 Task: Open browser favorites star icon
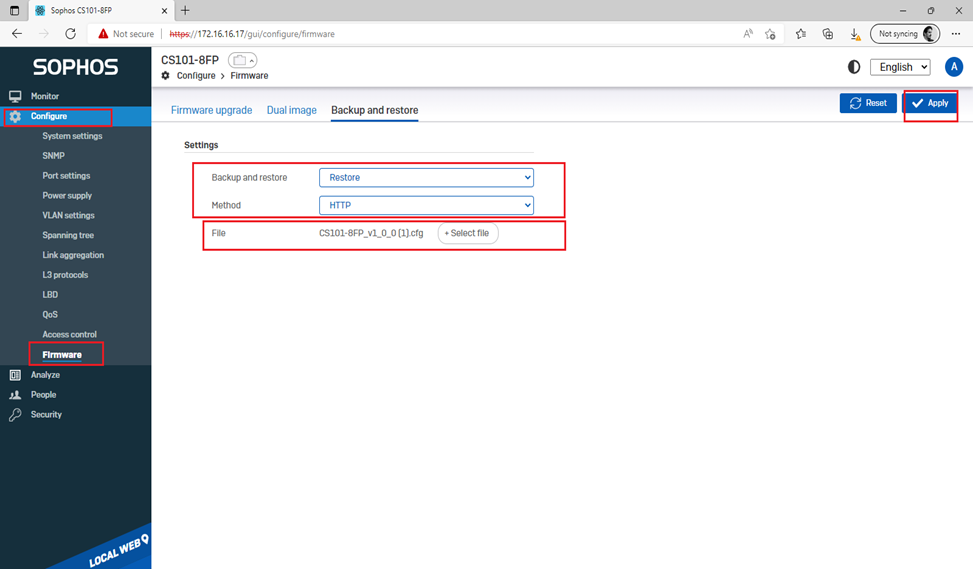click(x=800, y=34)
